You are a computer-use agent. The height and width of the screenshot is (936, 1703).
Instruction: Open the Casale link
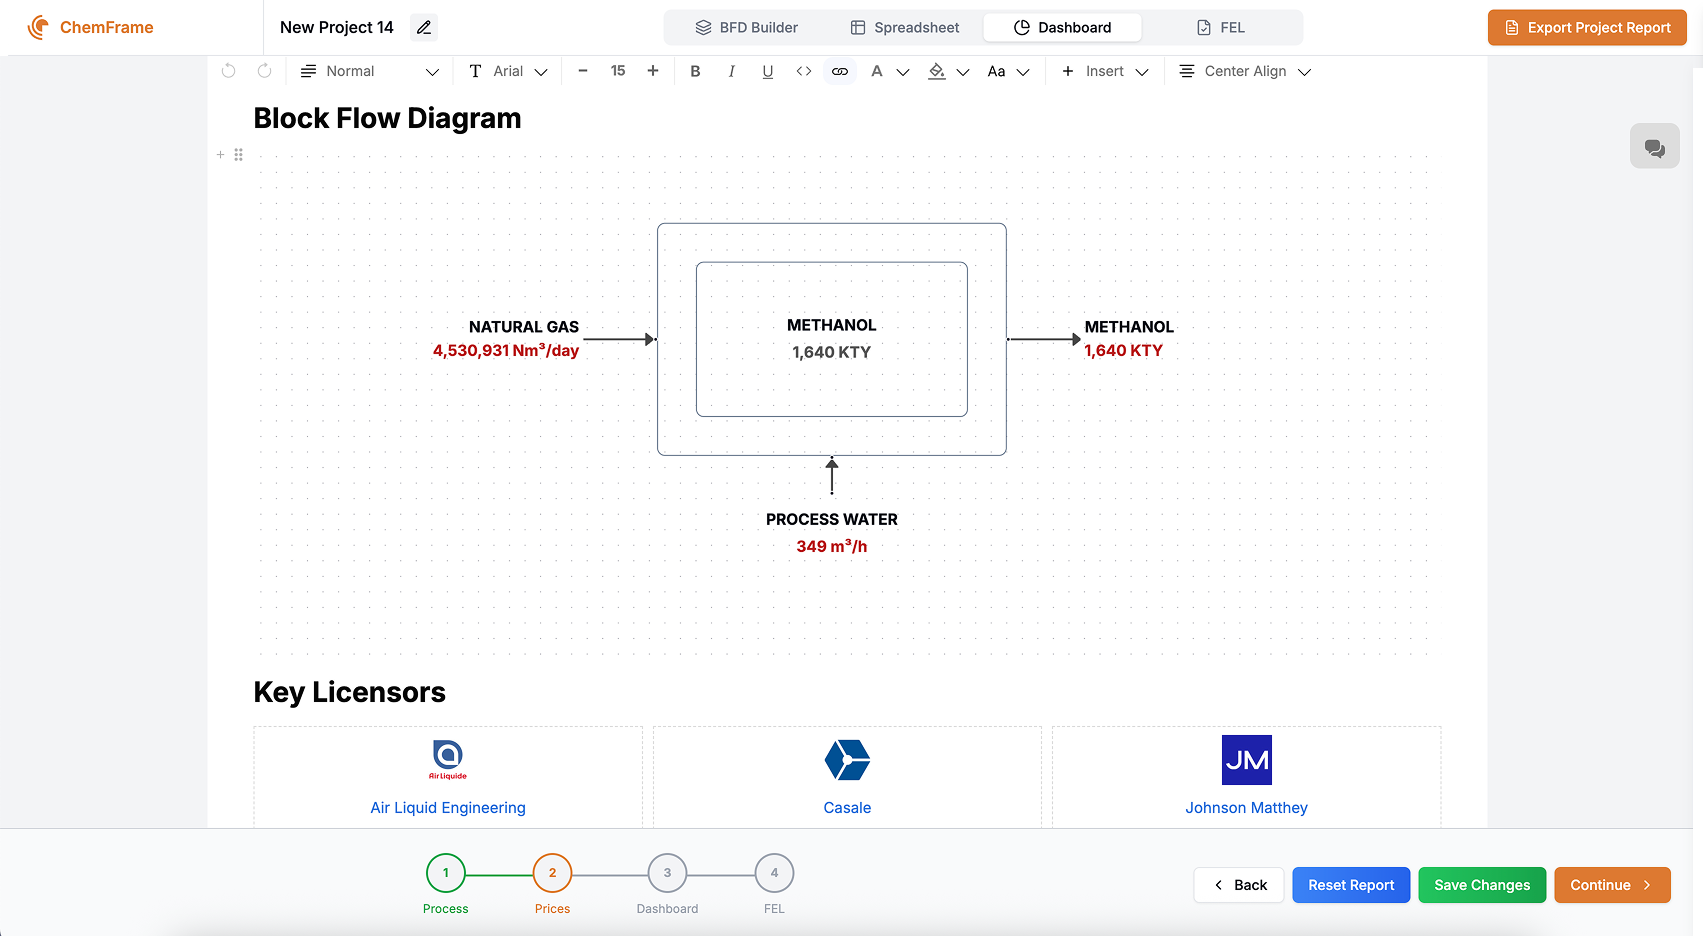pyautogui.click(x=847, y=808)
